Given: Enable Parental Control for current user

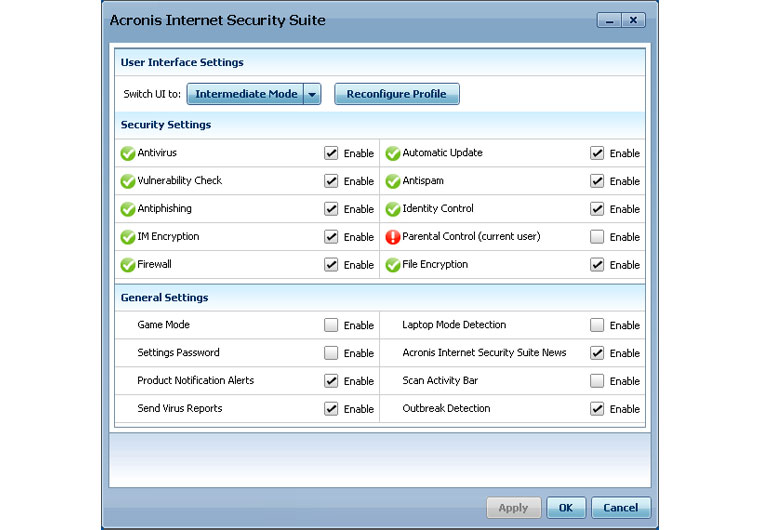Looking at the screenshot, I should (597, 237).
